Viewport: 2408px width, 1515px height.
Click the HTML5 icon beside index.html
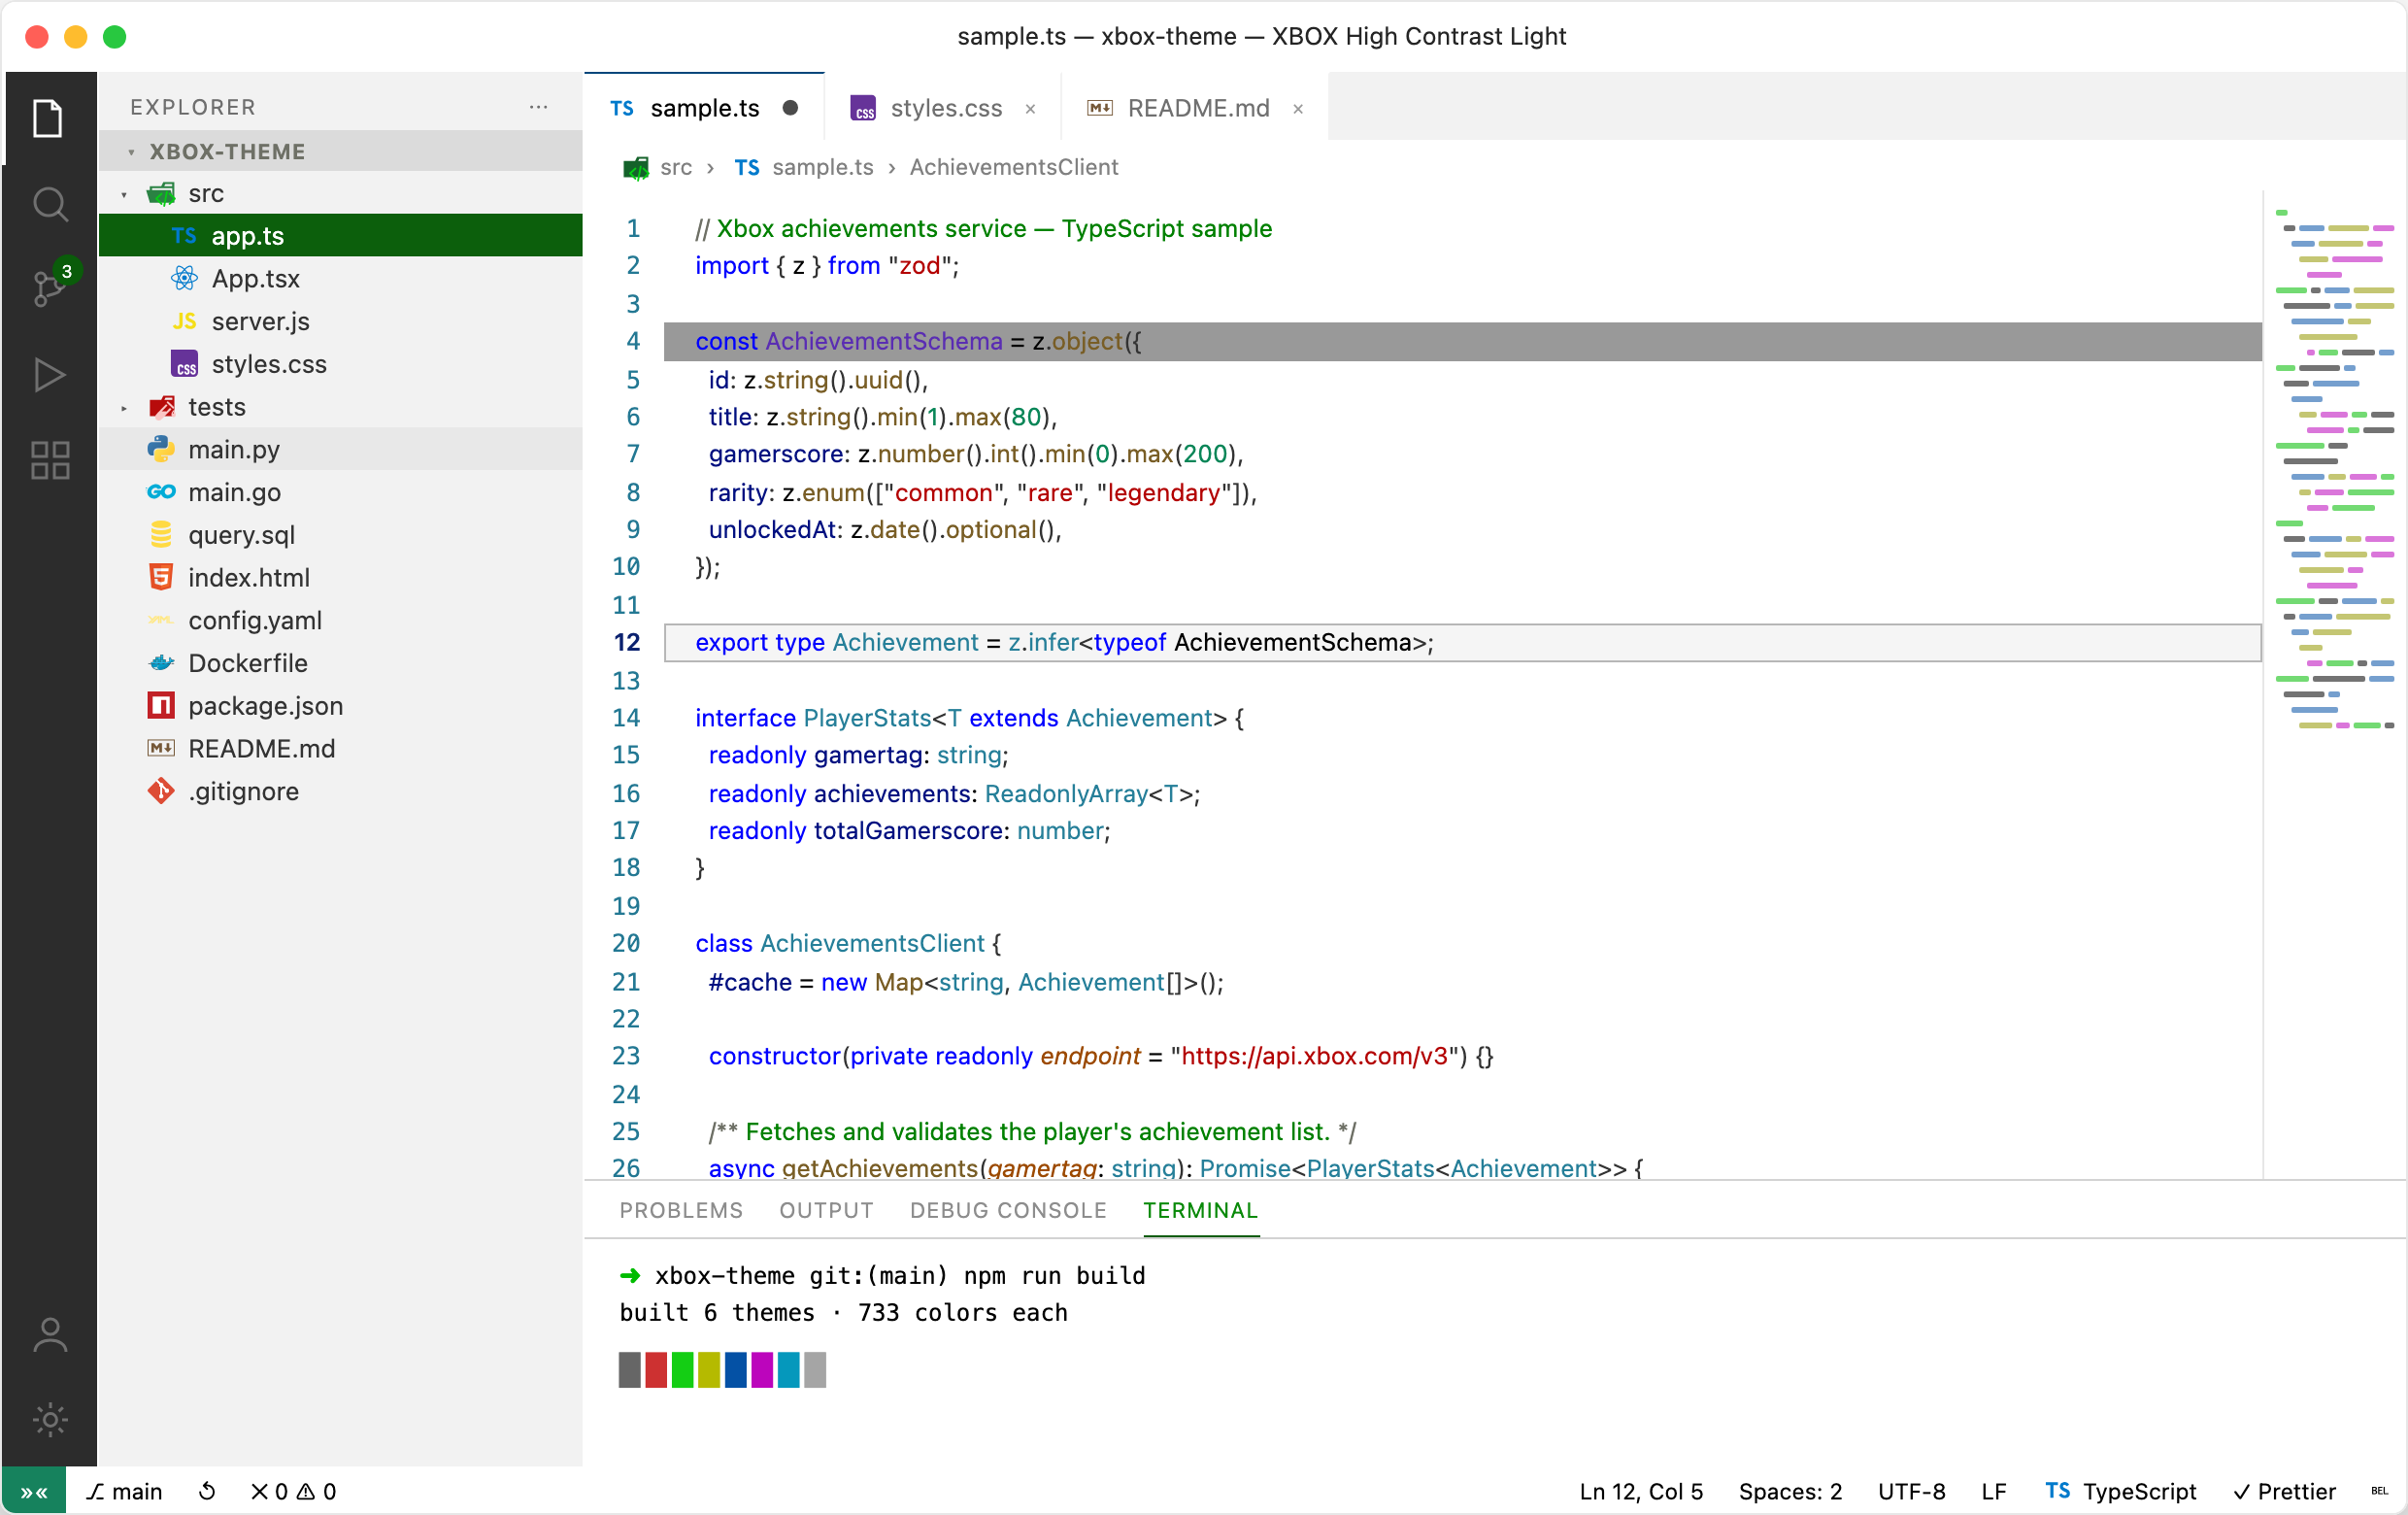tap(161, 577)
